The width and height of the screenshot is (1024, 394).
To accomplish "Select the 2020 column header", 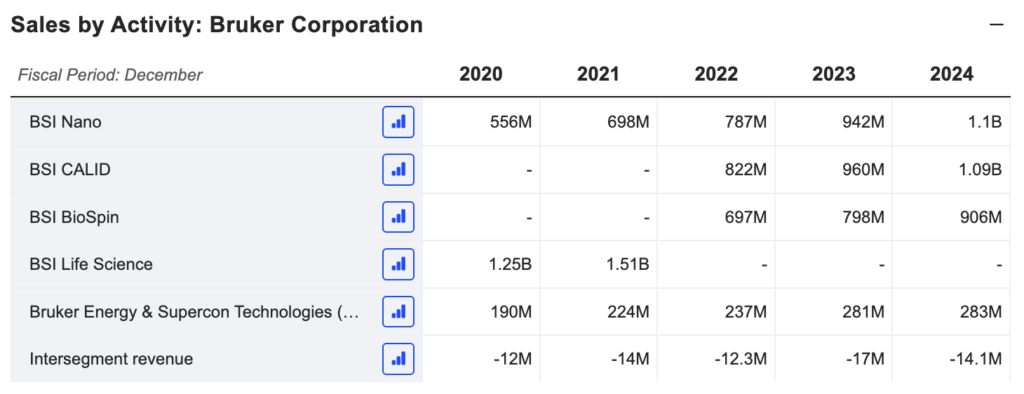I will 481,74.
